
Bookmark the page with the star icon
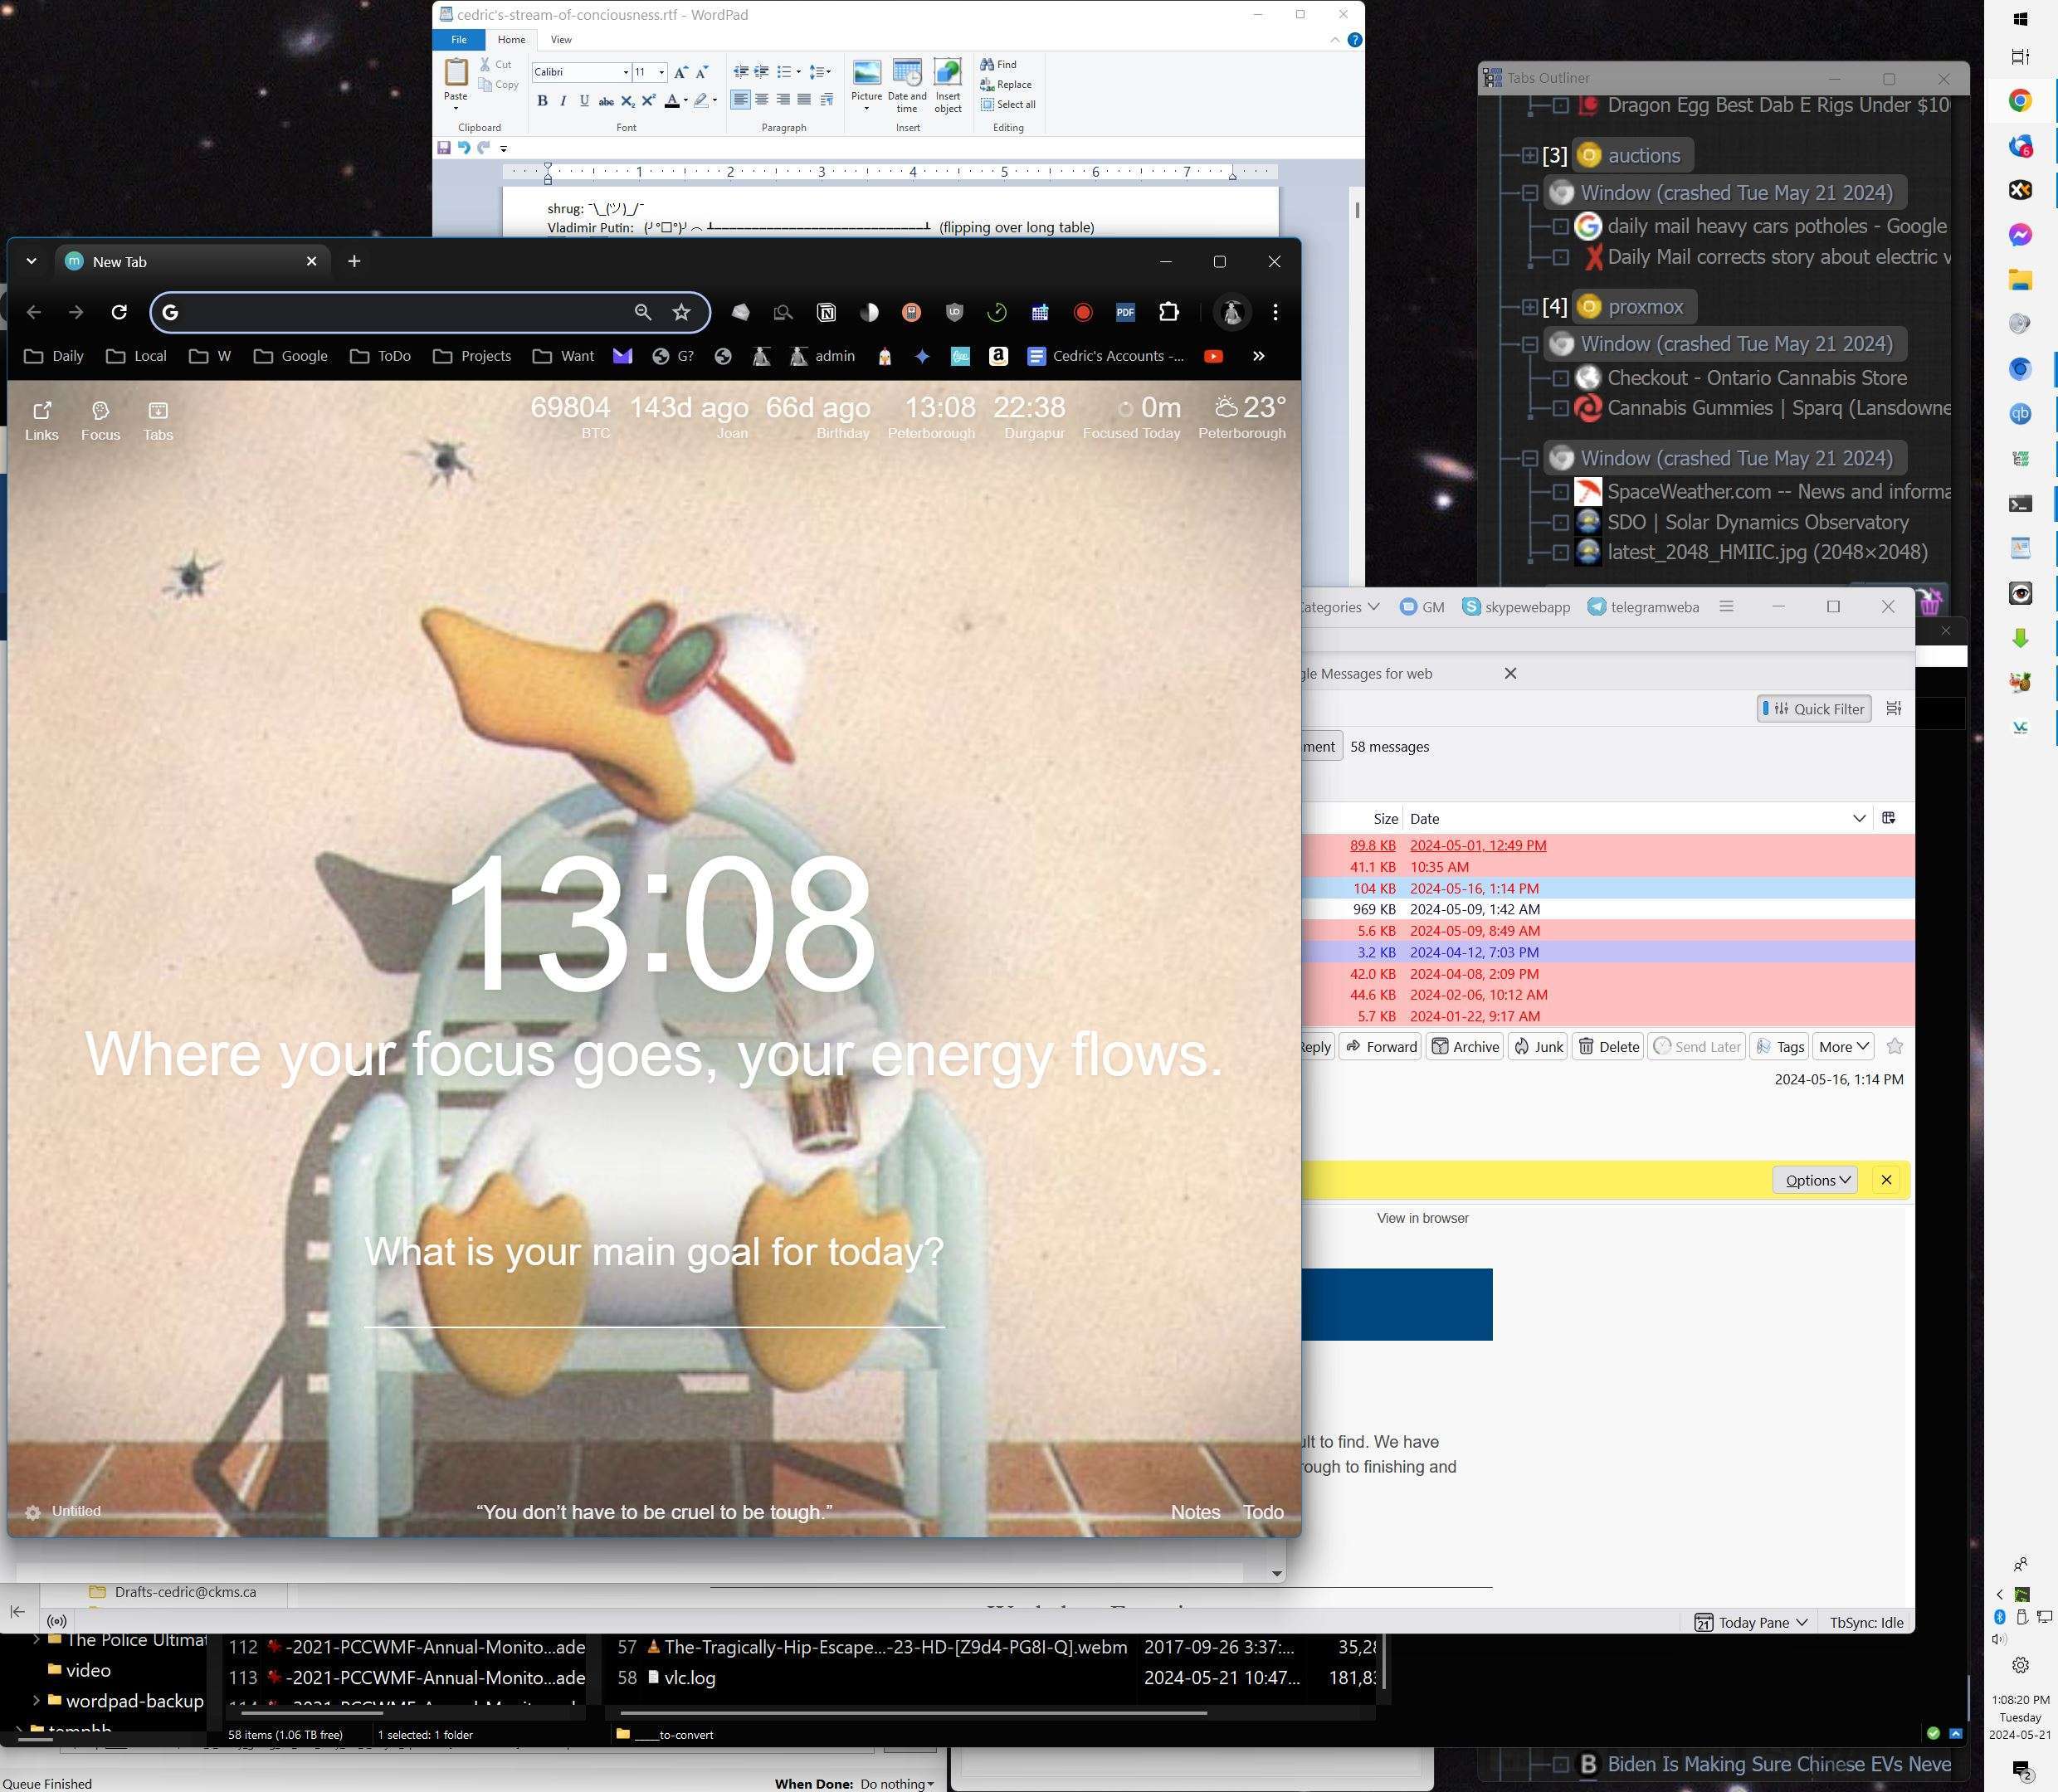click(x=681, y=313)
